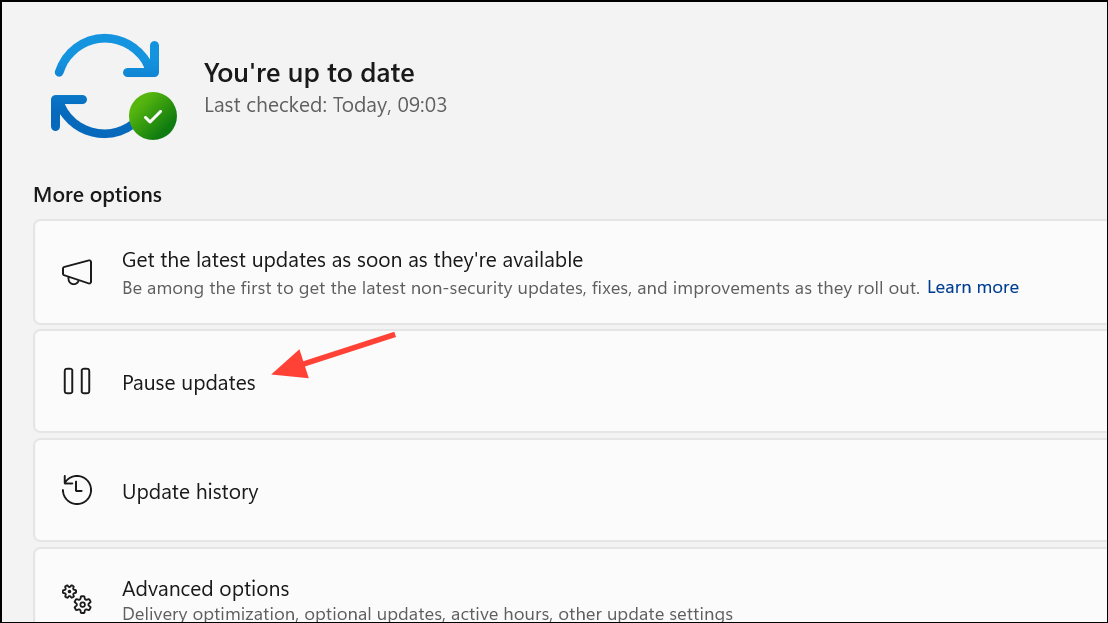Open the Learn more link
This screenshot has width=1108, height=623.
(x=972, y=287)
